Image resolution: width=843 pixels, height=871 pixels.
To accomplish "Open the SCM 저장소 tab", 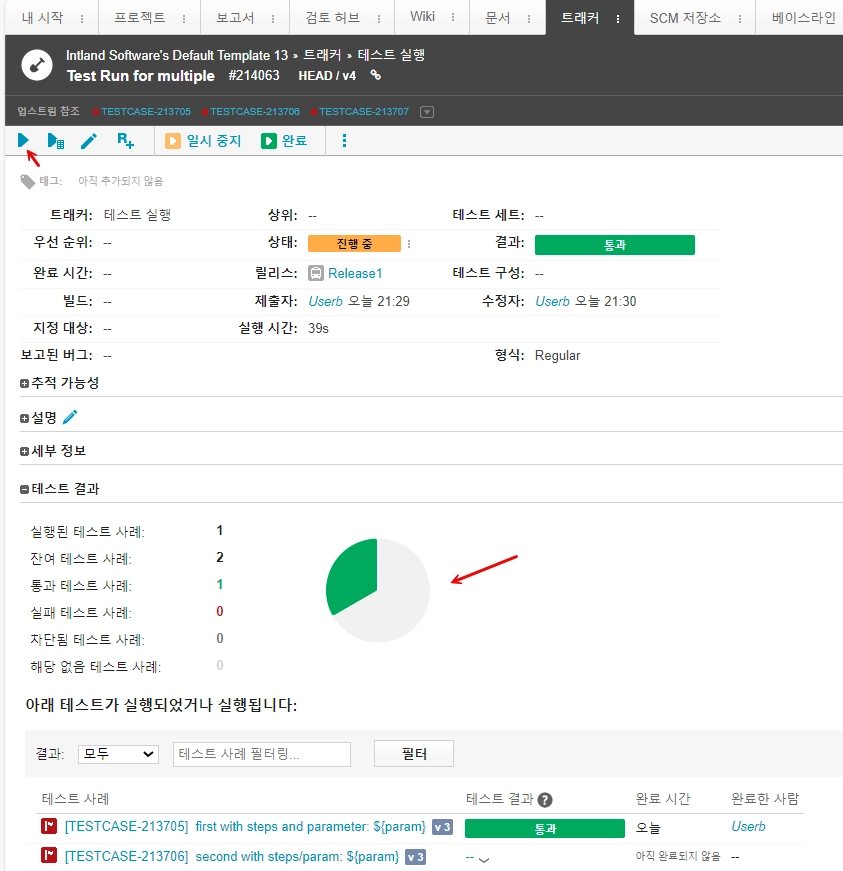I will coord(685,18).
